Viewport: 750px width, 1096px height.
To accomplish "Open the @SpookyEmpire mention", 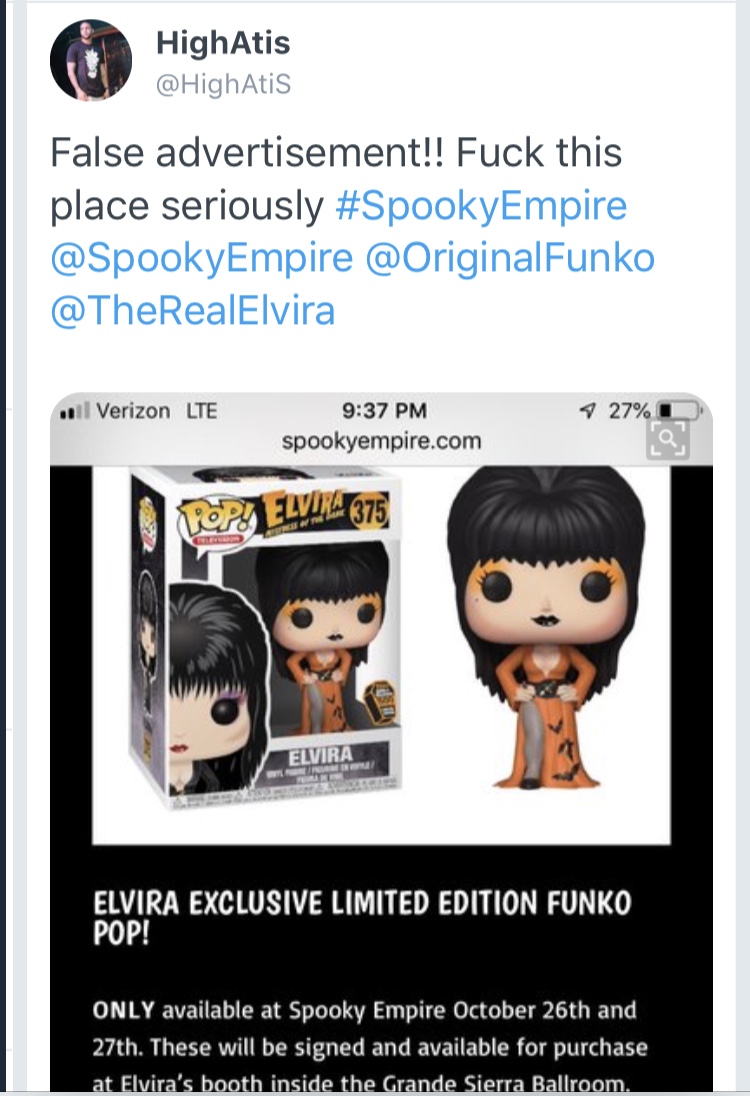I will pyautogui.click(x=202, y=258).
